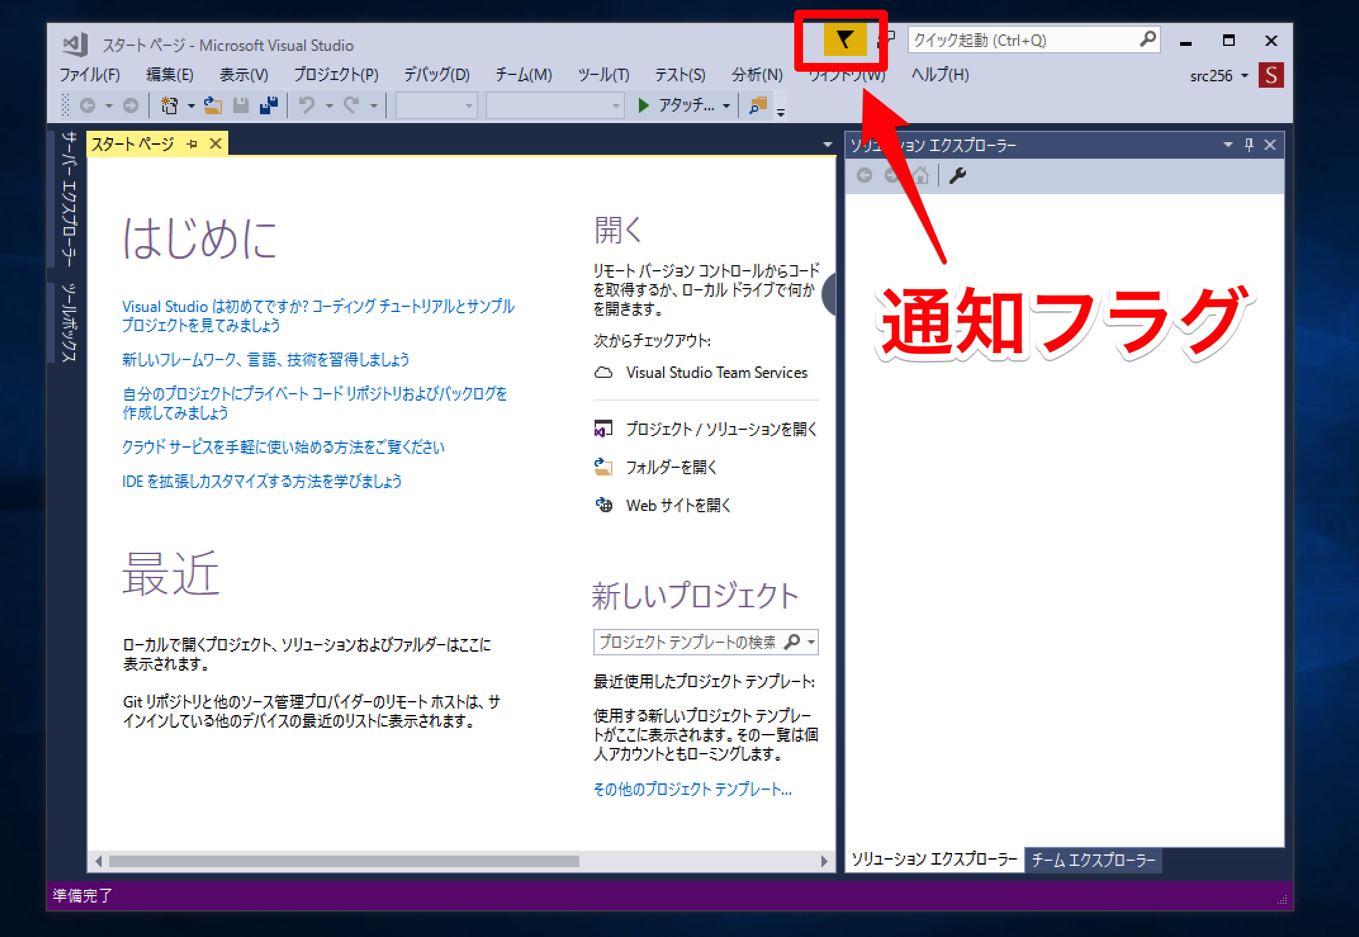The width and height of the screenshot is (1359, 937).
Task: Open the project template search dropdown arrow
Action: tap(811, 642)
